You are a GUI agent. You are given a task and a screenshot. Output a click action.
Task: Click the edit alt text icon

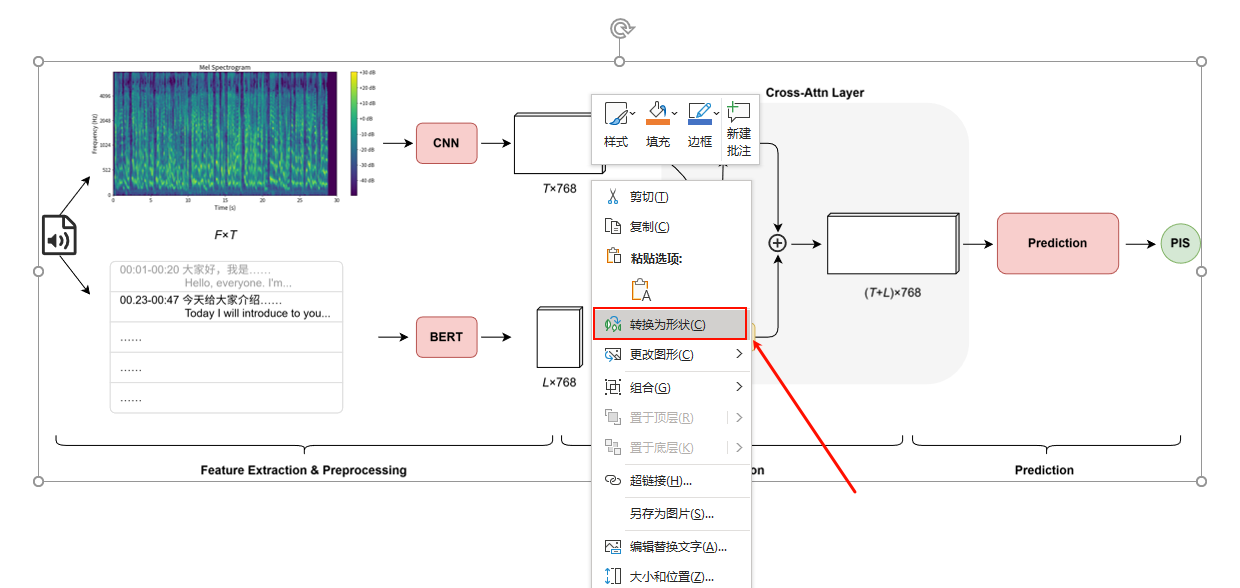[x=613, y=546]
